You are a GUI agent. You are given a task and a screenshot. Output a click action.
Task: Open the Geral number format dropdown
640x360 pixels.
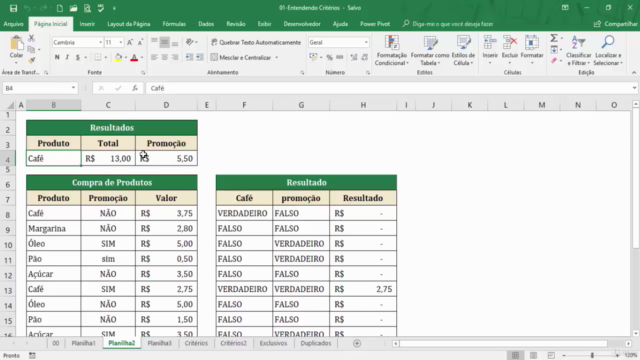click(x=366, y=42)
